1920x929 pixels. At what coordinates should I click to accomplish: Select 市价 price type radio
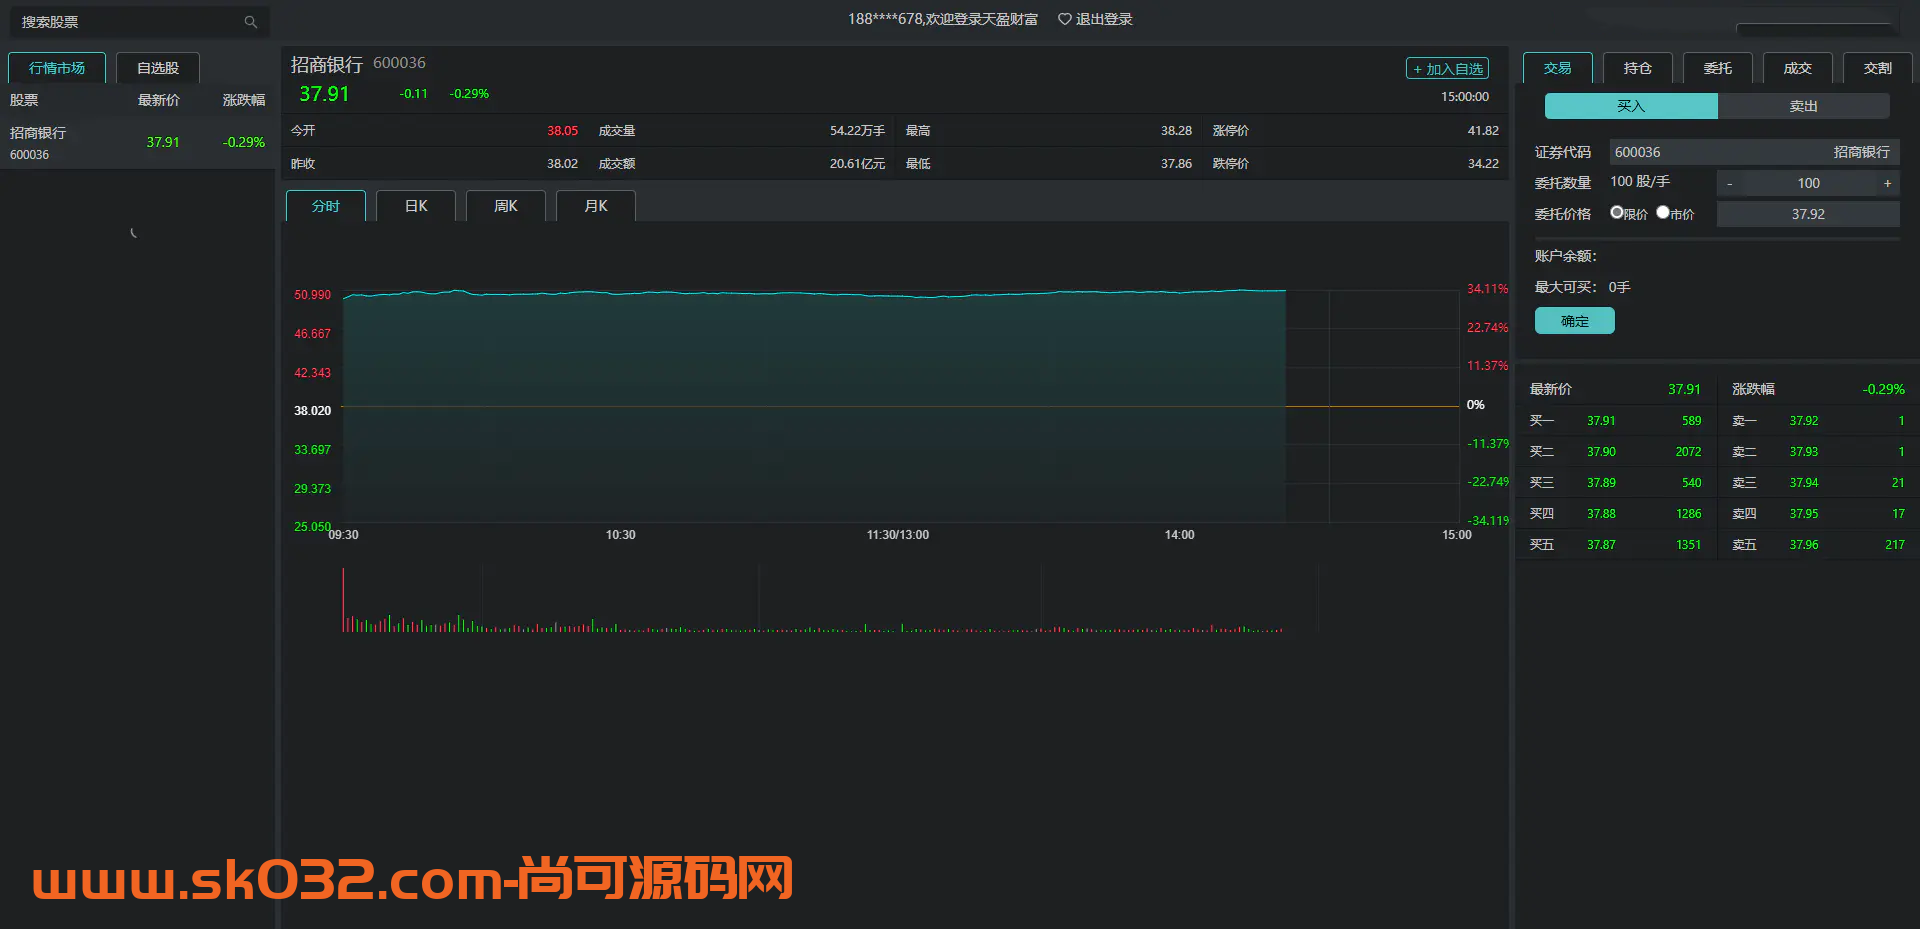pos(1663,212)
